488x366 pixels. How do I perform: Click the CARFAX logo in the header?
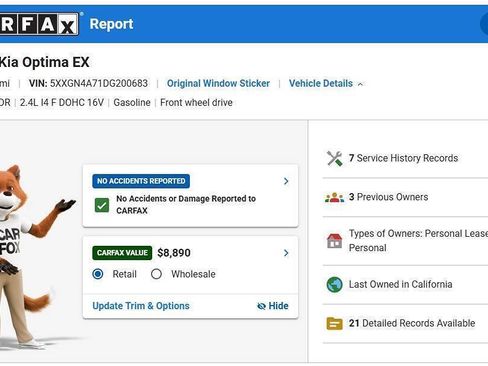tap(39, 24)
